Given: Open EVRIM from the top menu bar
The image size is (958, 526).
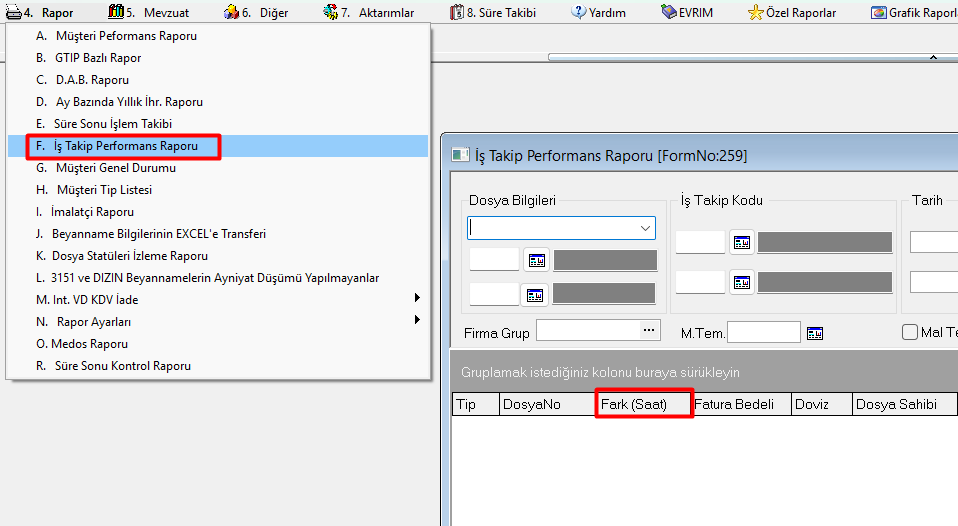Looking at the screenshot, I should 669,13.
